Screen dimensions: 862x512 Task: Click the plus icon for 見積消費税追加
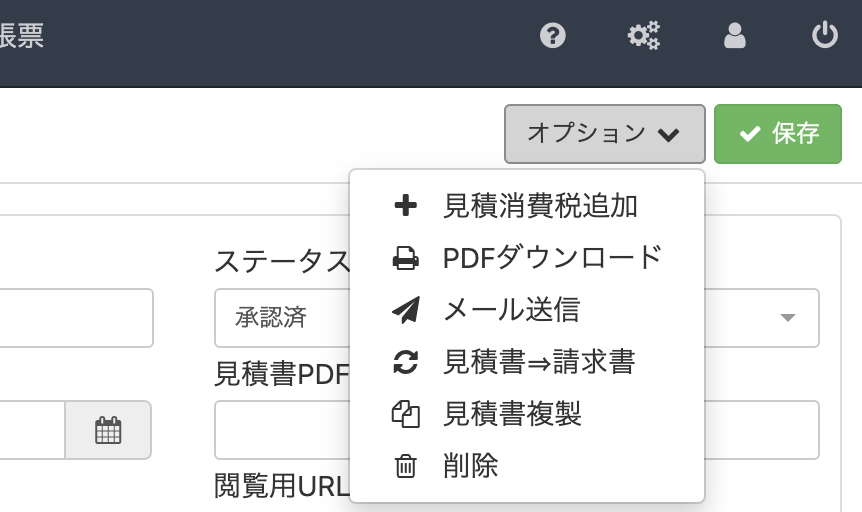tap(405, 206)
